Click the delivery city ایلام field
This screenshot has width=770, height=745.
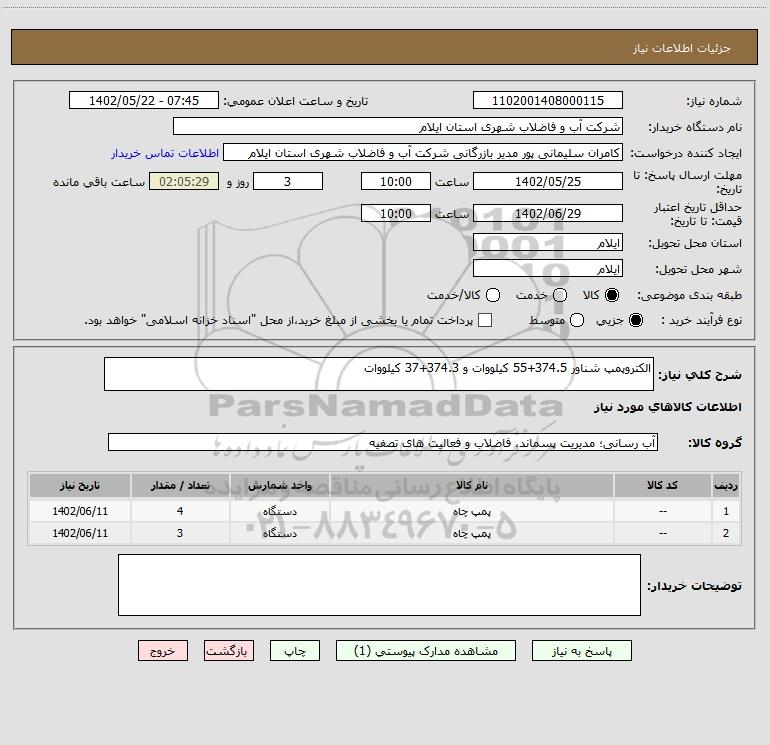[x=548, y=269]
